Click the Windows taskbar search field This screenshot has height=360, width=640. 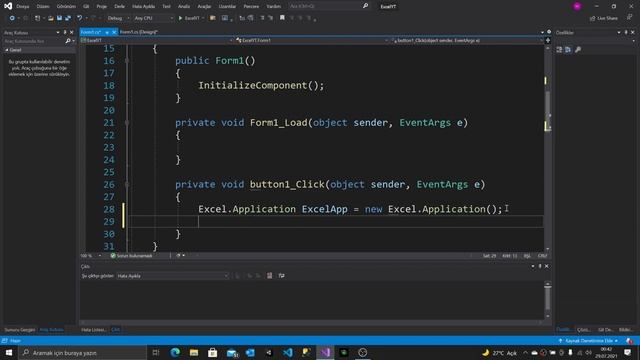[x=82, y=353]
